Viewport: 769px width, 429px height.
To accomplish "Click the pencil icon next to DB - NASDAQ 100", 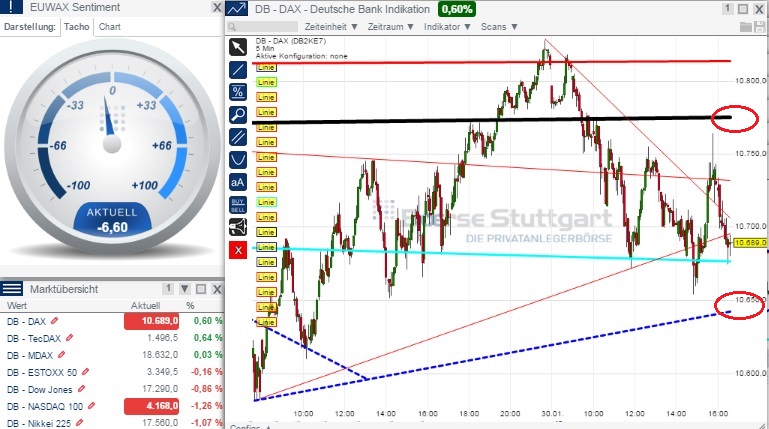I will click(91, 405).
